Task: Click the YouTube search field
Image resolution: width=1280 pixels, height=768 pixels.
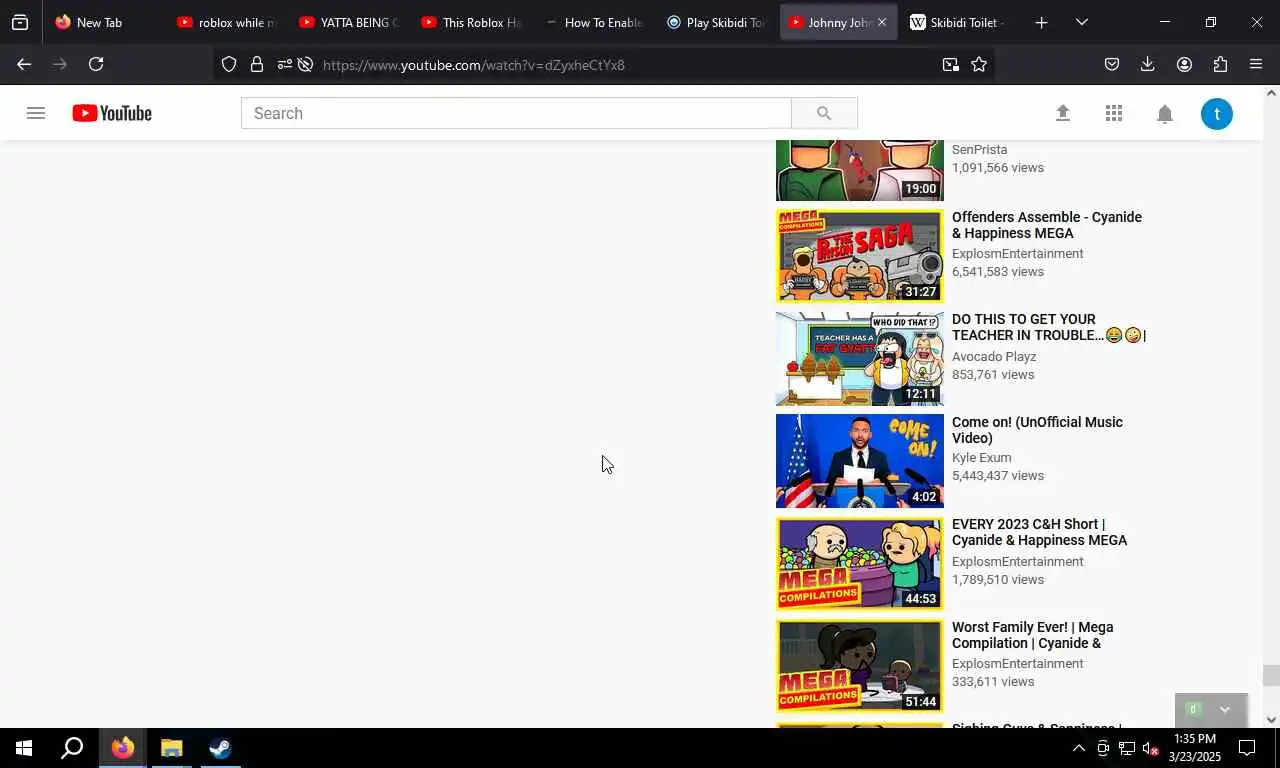Action: pos(516,113)
